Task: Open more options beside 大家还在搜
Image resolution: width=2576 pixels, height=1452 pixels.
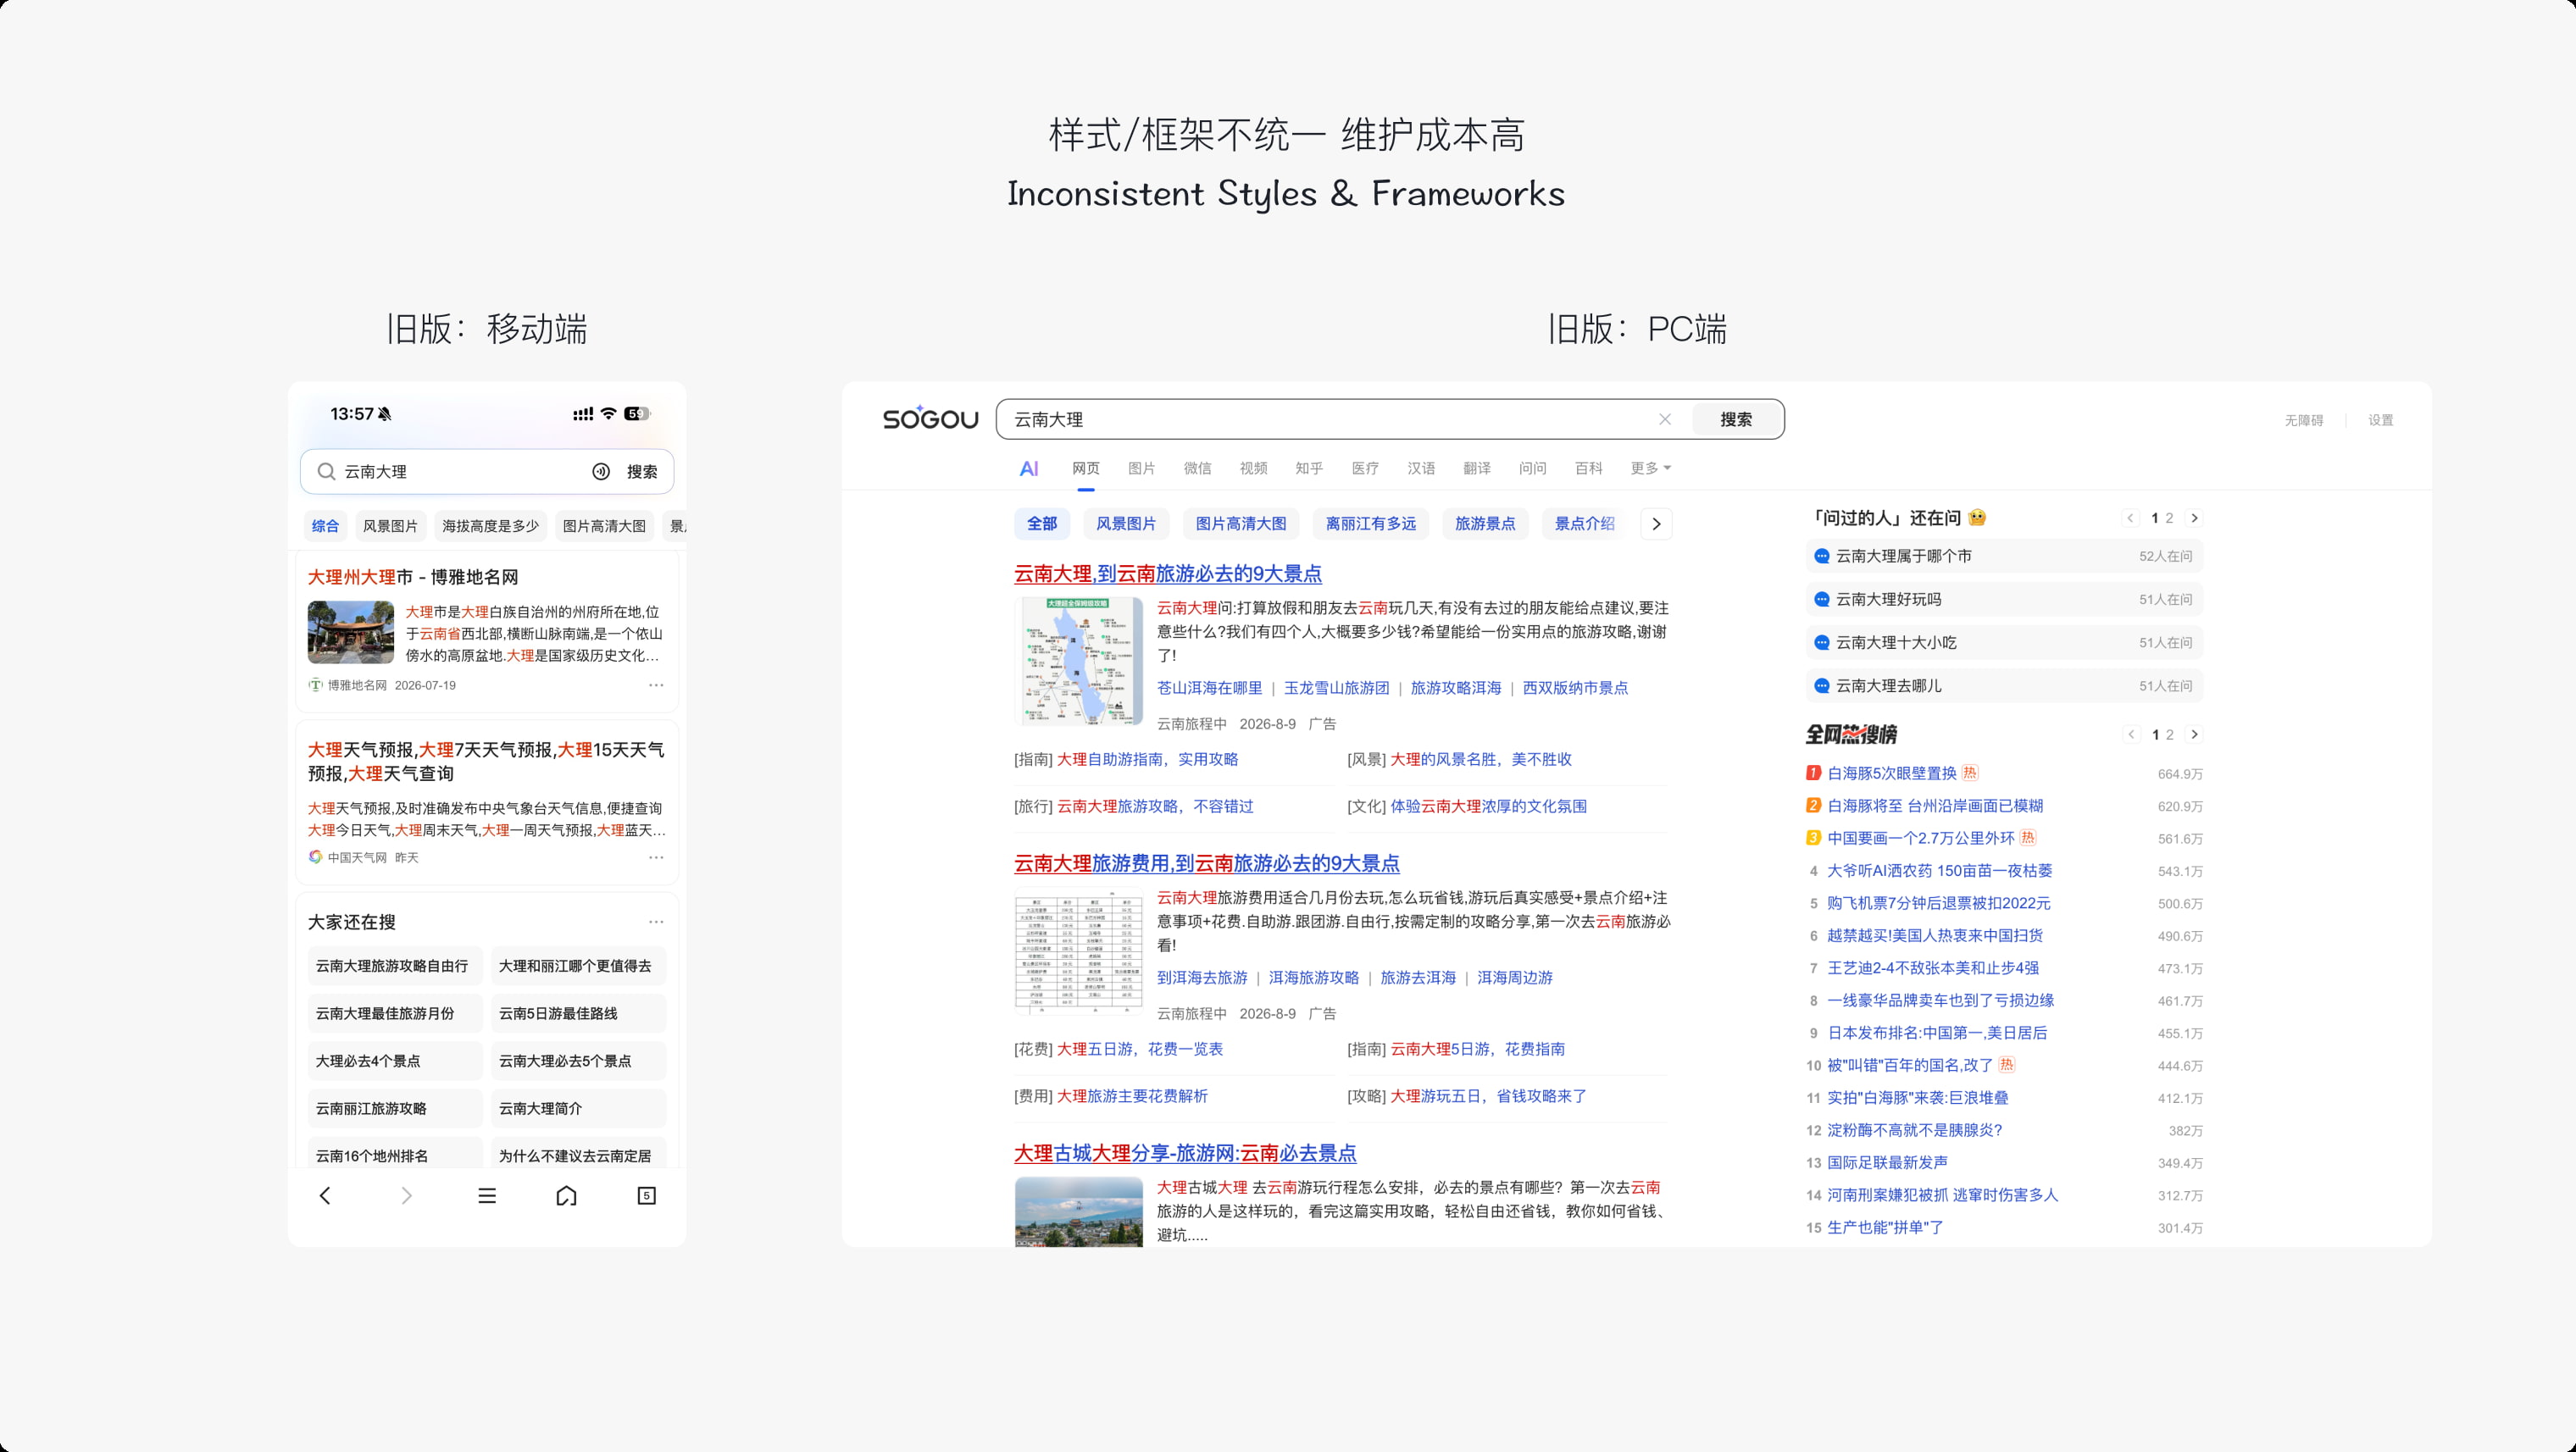Action: point(656,922)
